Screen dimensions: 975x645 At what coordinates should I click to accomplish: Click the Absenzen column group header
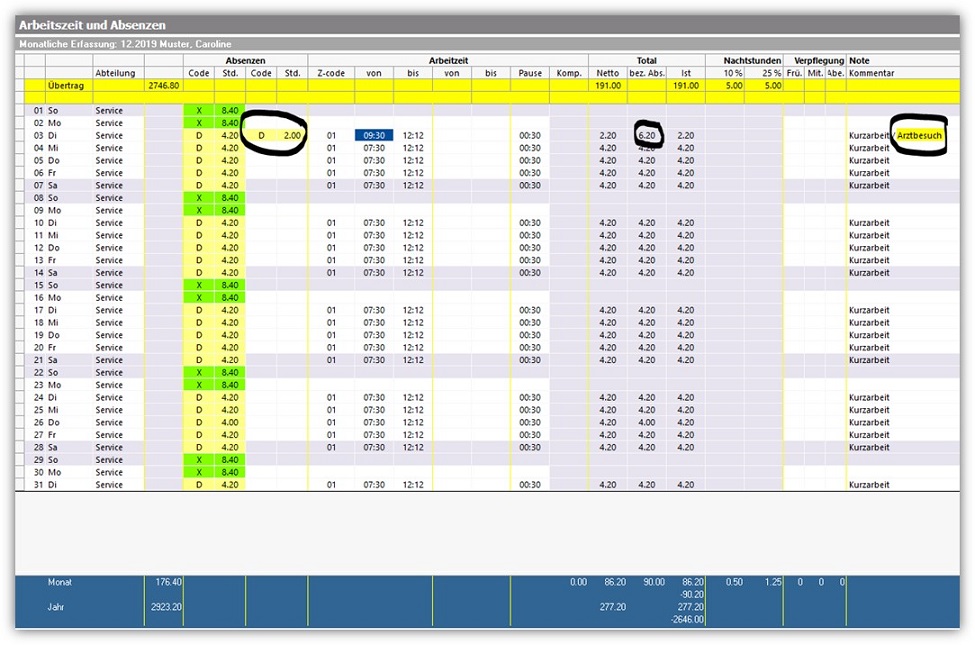[245, 61]
